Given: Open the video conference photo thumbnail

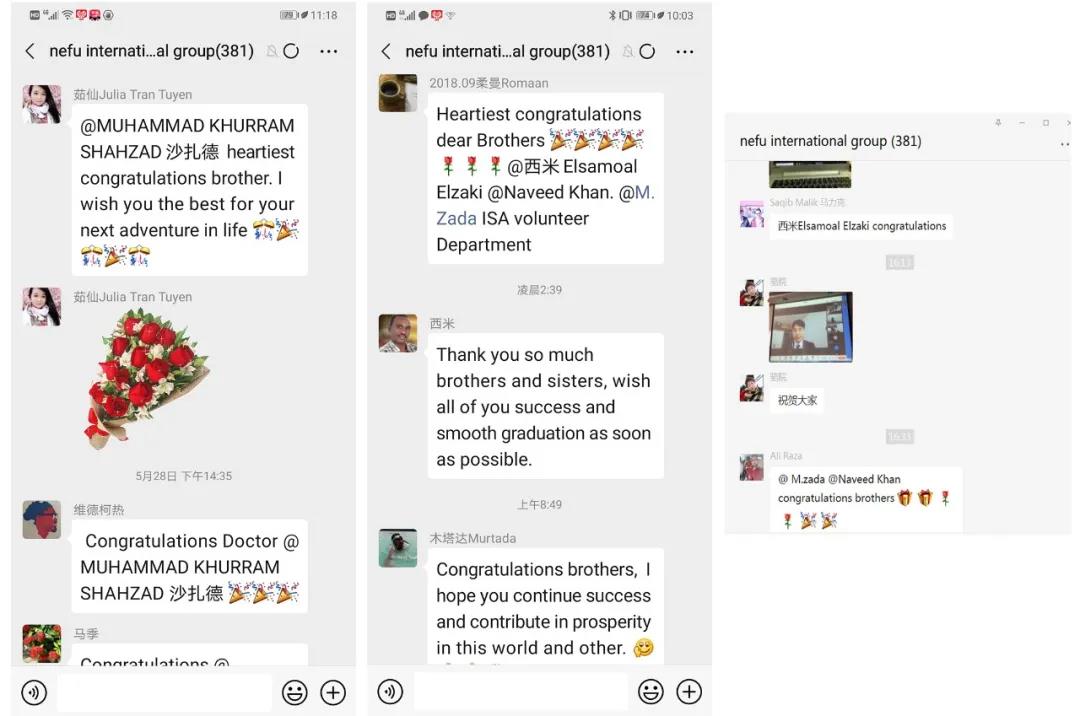Looking at the screenshot, I should pyautogui.click(x=811, y=326).
